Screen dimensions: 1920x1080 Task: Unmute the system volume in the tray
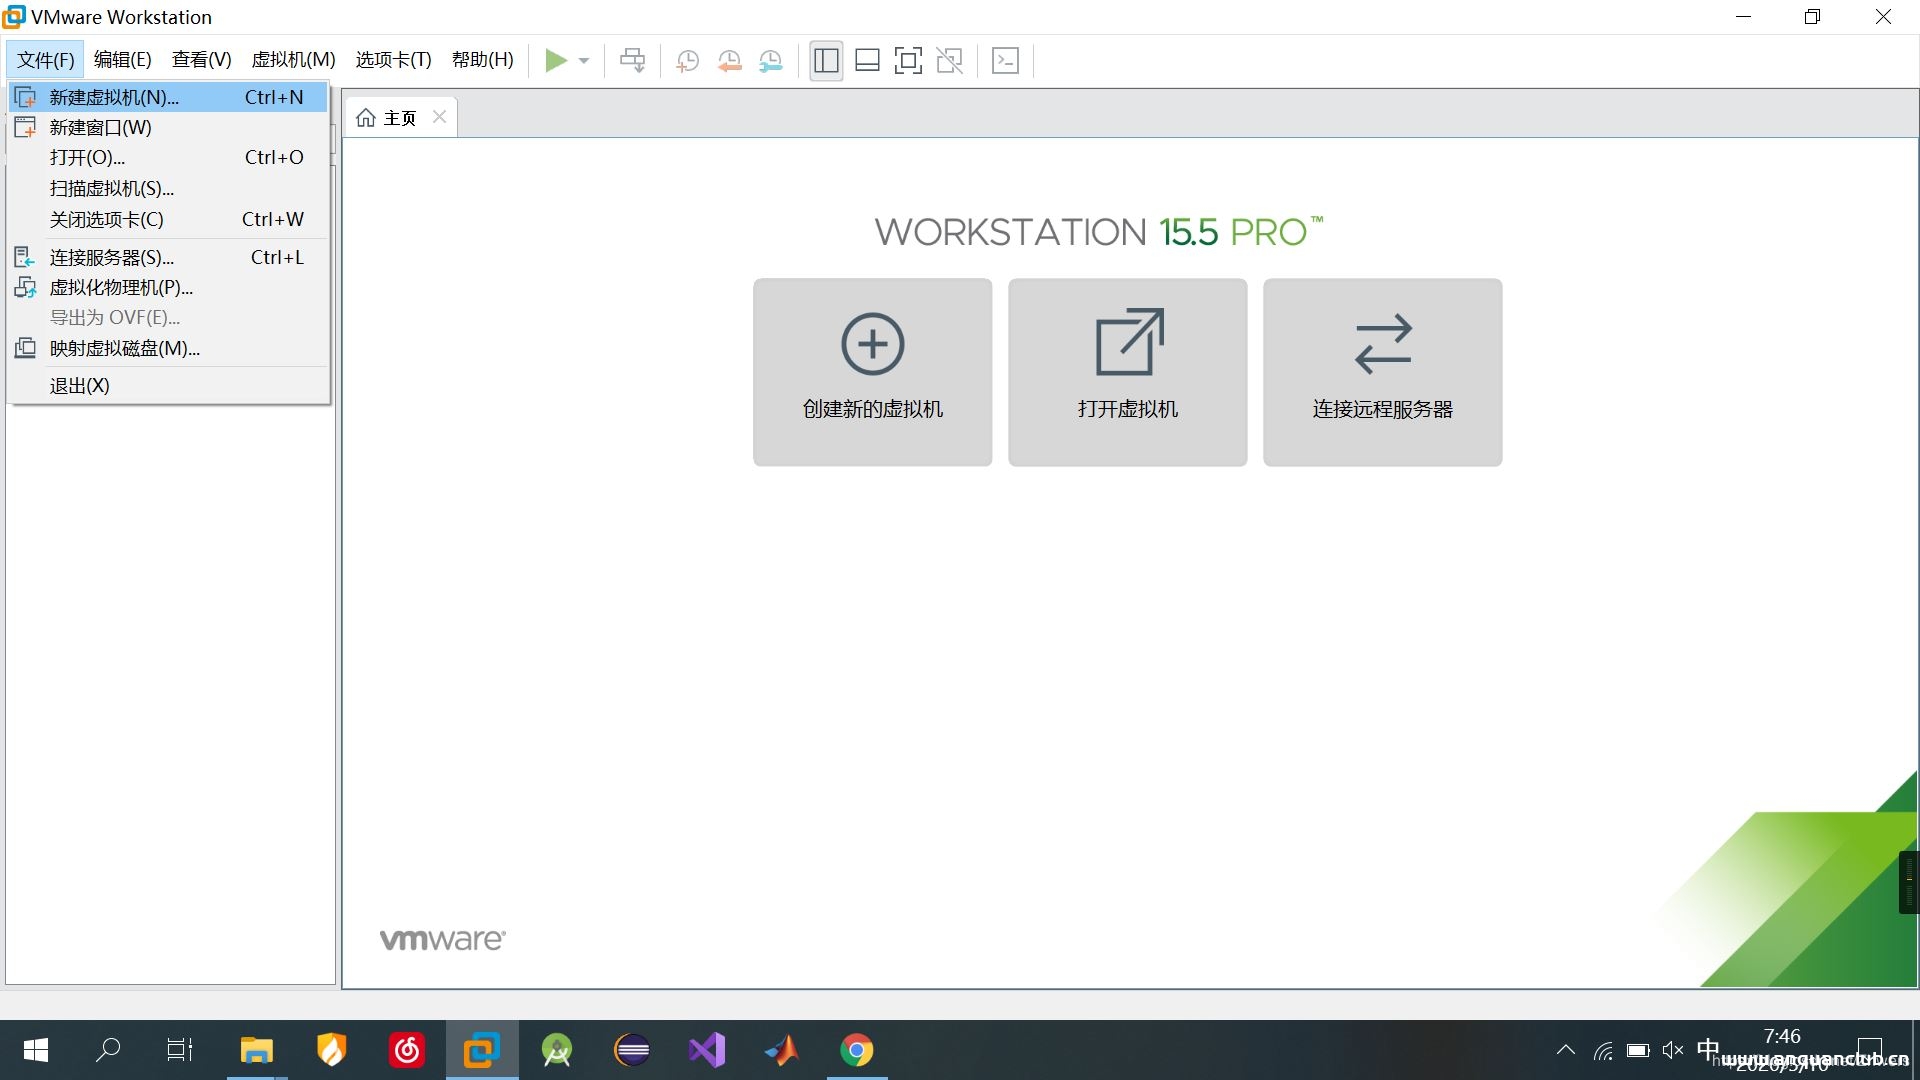tap(1672, 1050)
